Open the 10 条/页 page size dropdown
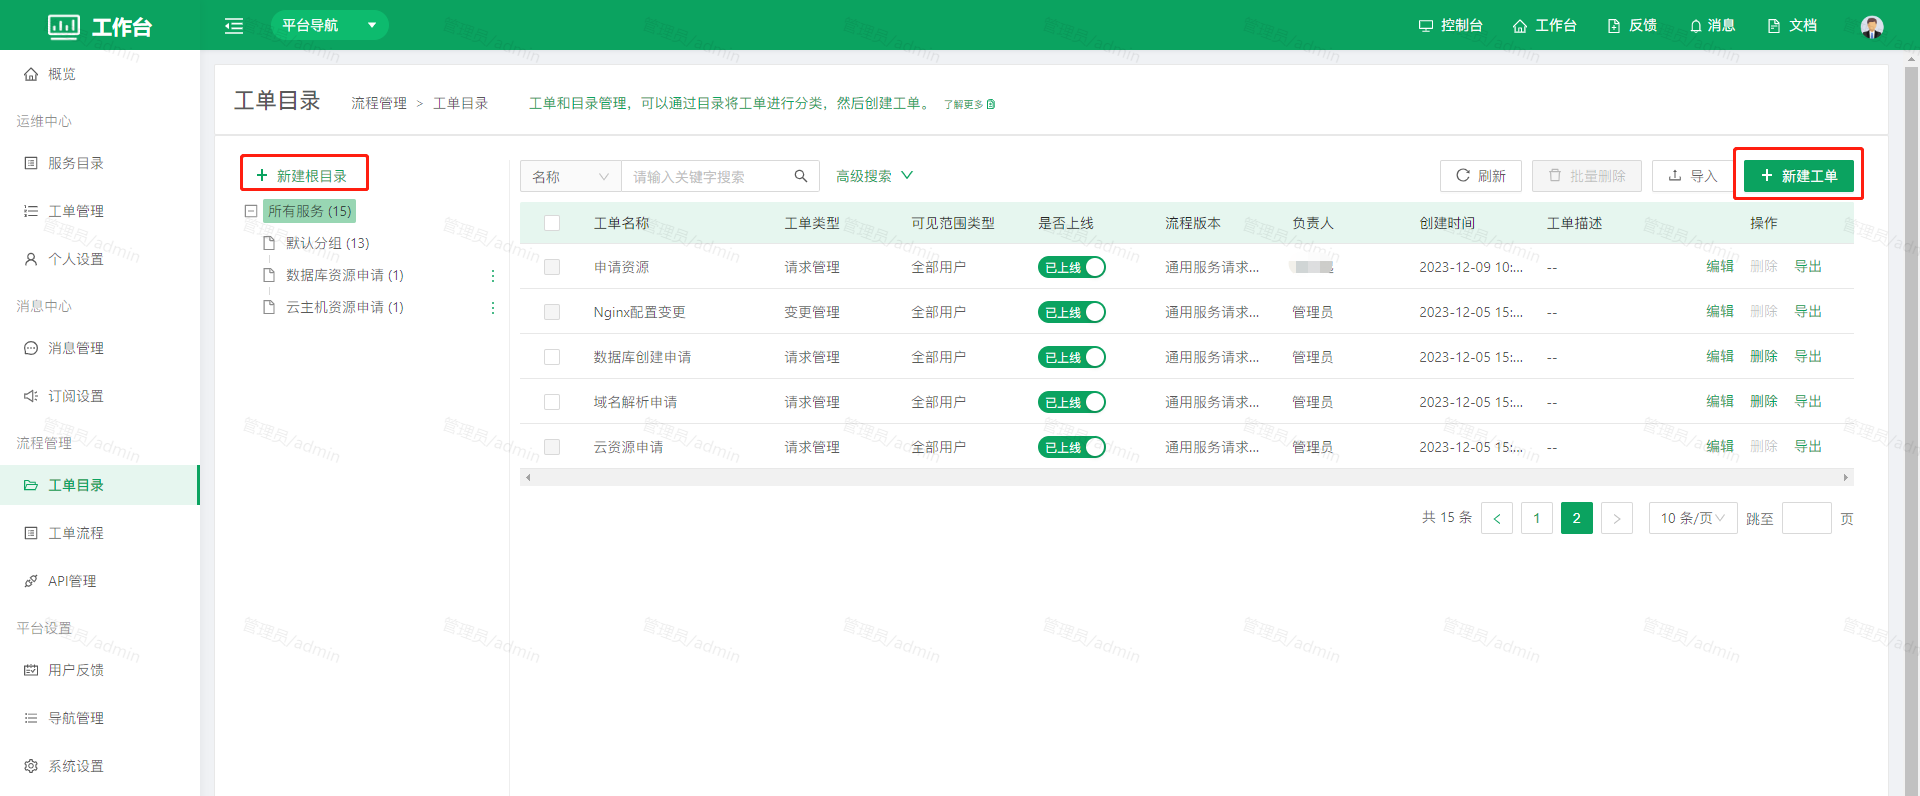The height and width of the screenshot is (796, 1920). [x=1693, y=518]
